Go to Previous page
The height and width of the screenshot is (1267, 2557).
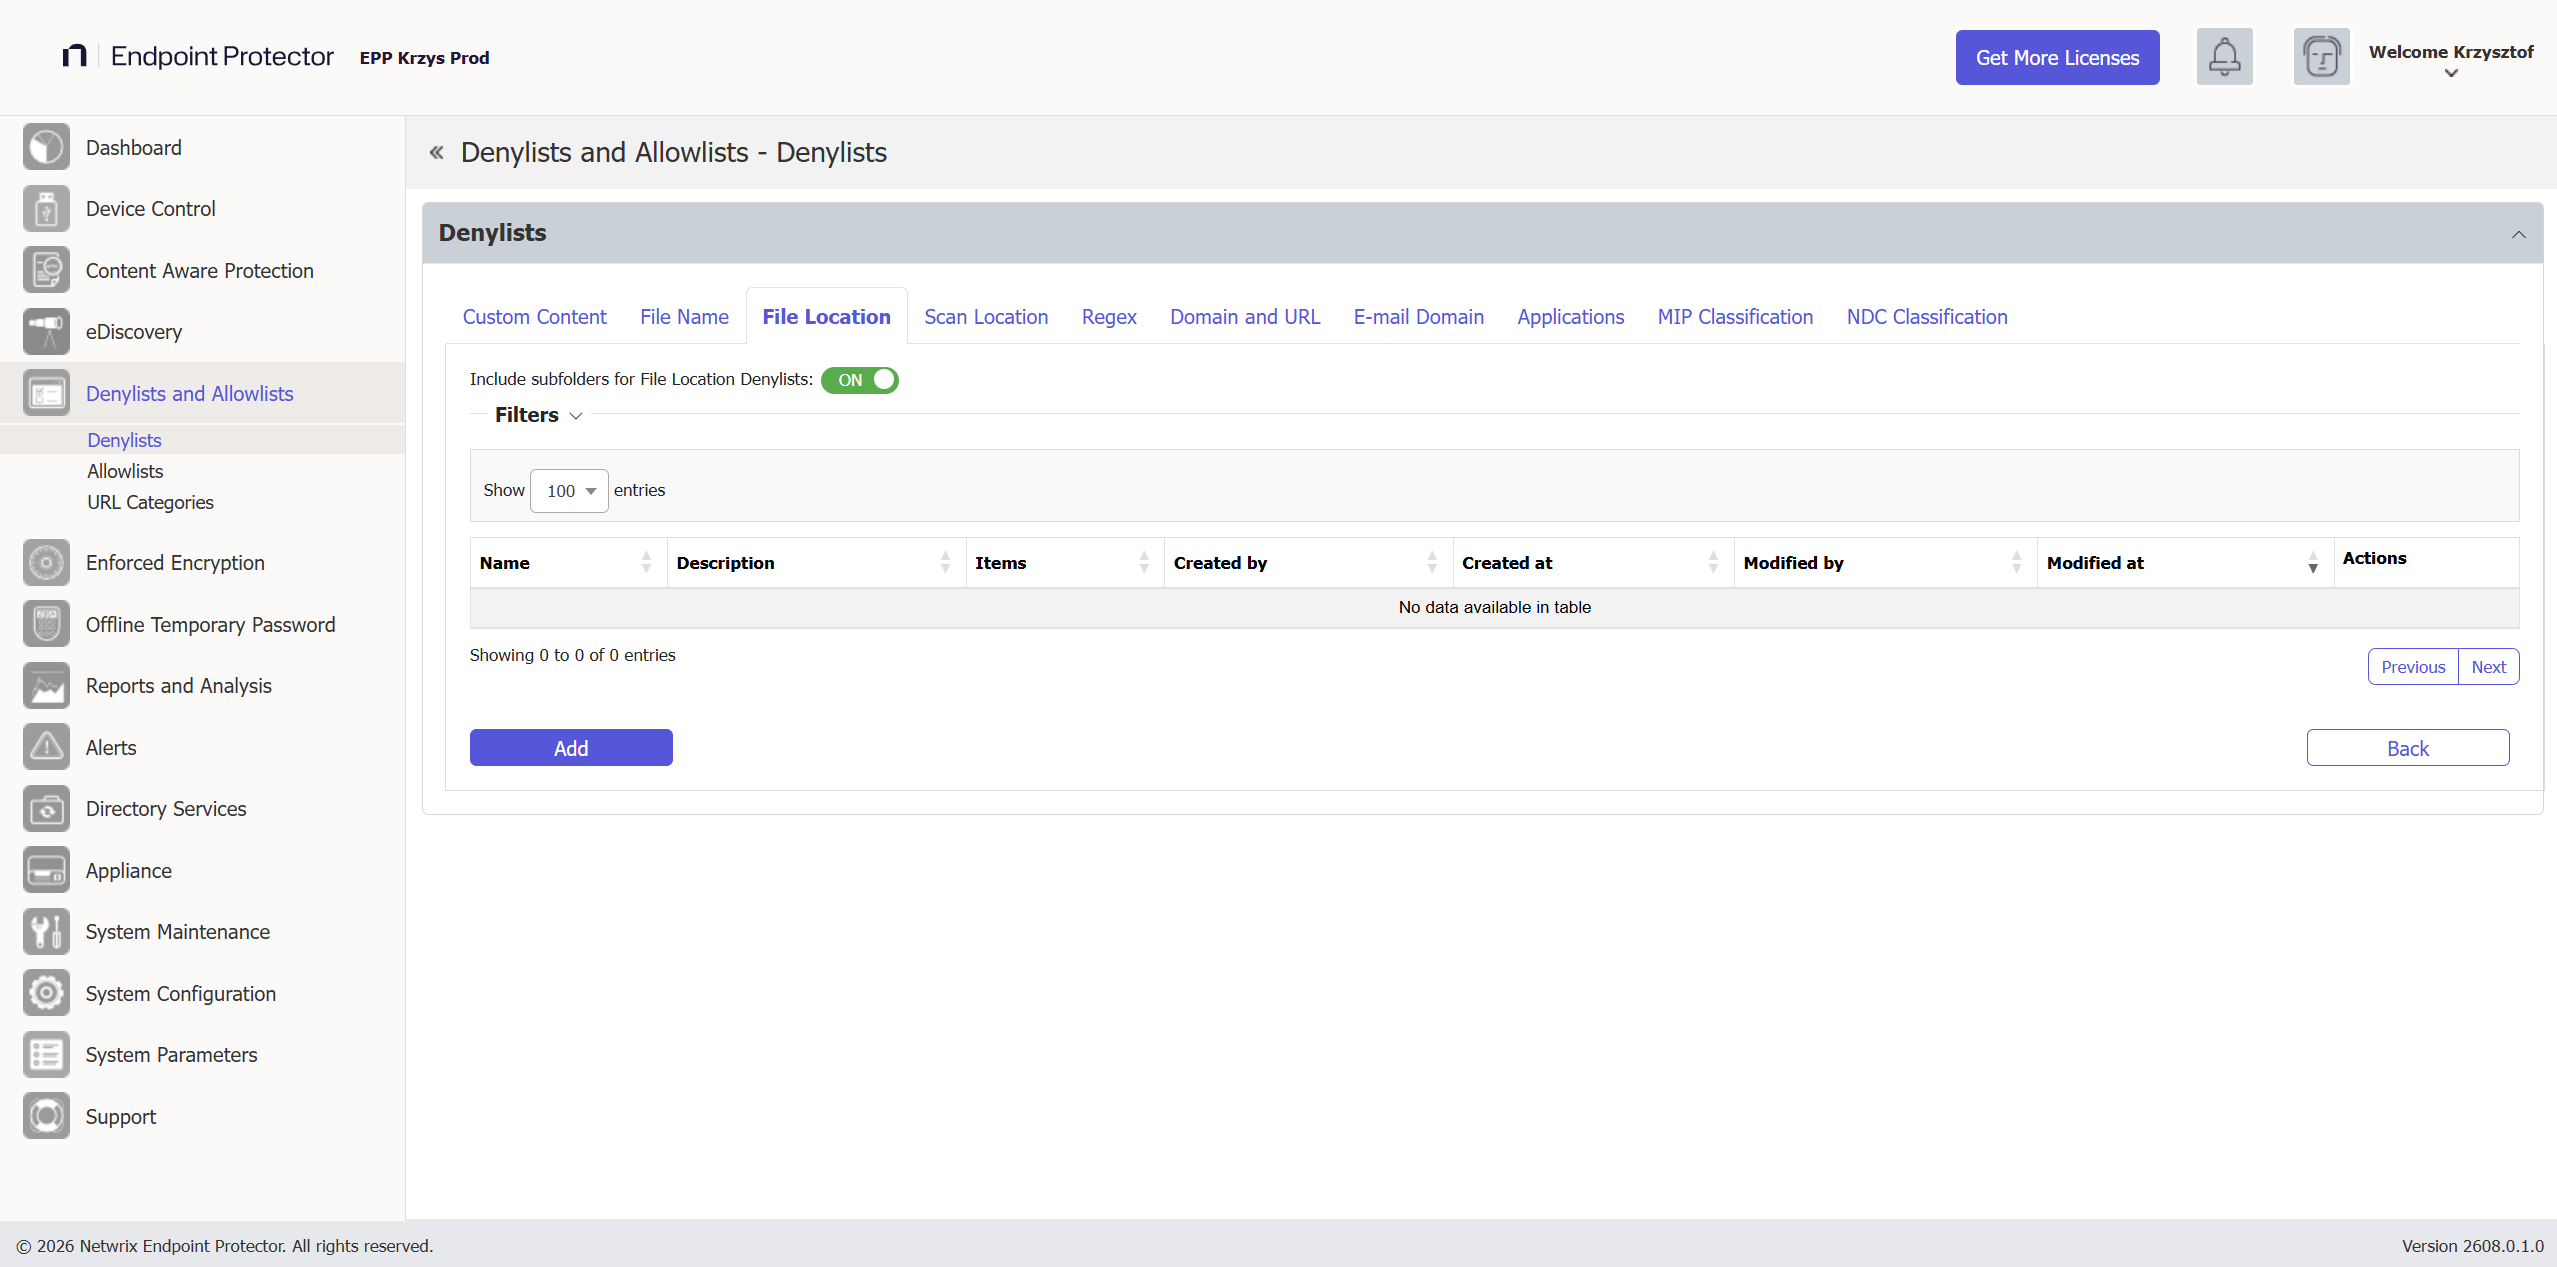click(2413, 667)
